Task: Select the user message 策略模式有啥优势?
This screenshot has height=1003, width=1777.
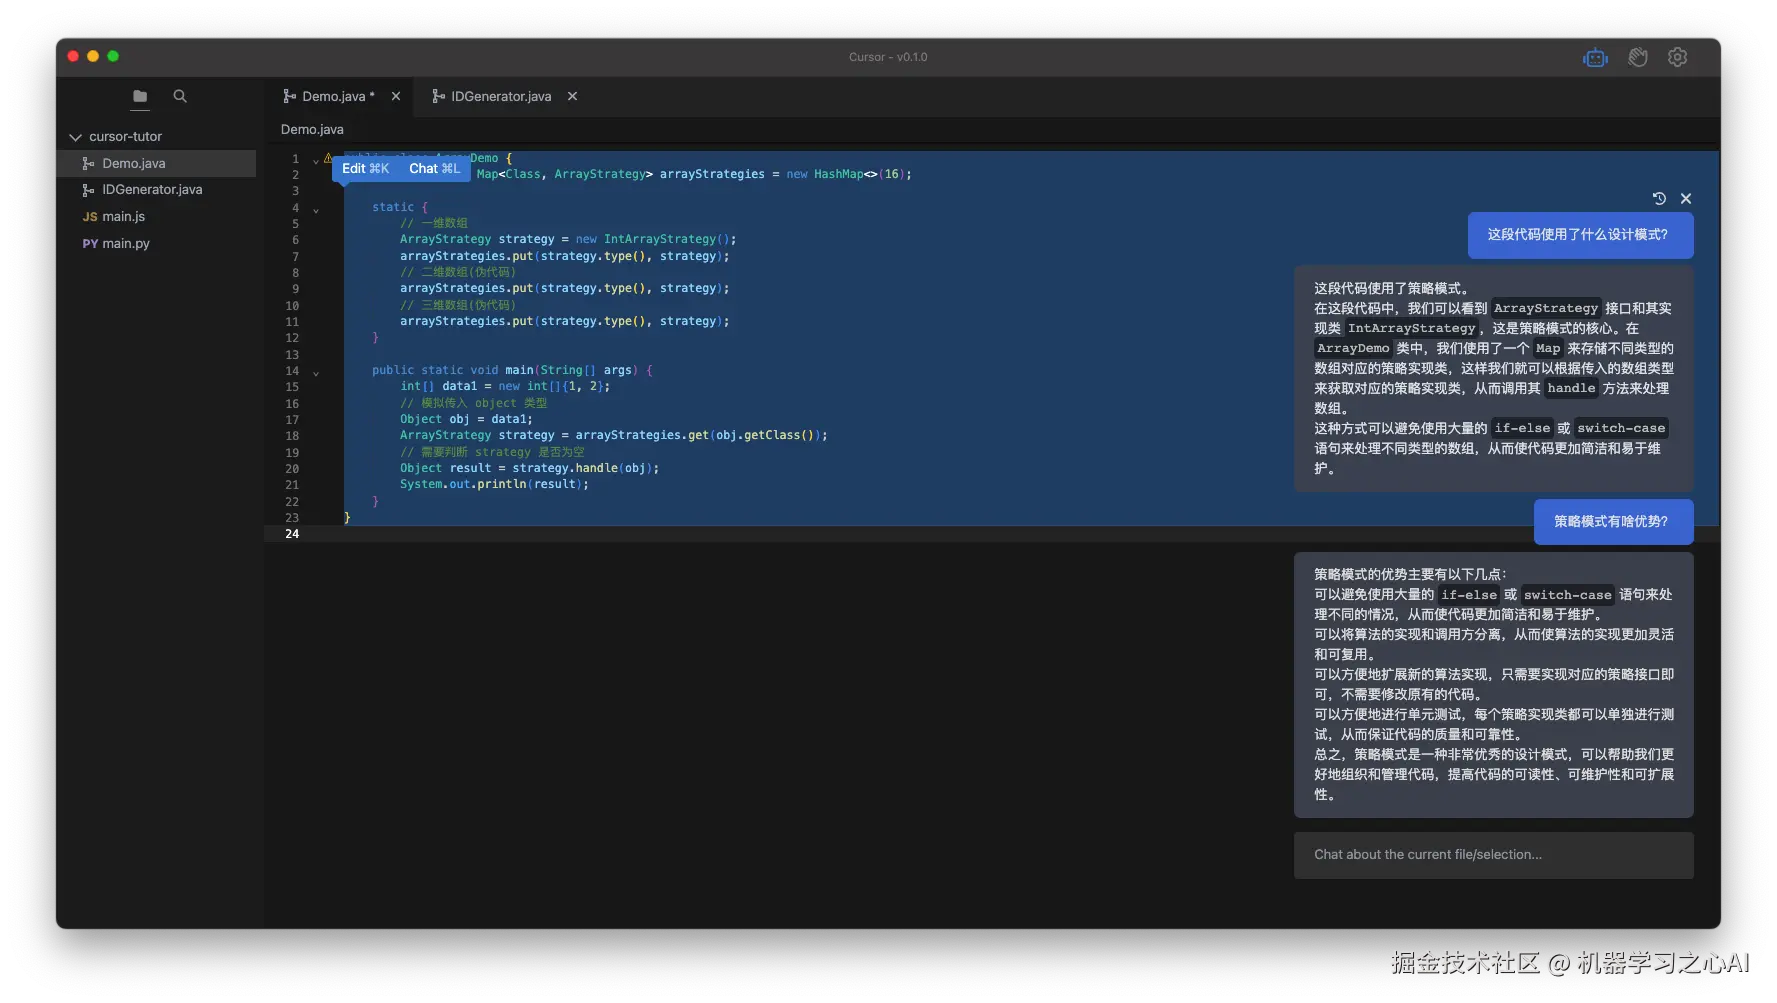Action: click(x=1613, y=522)
